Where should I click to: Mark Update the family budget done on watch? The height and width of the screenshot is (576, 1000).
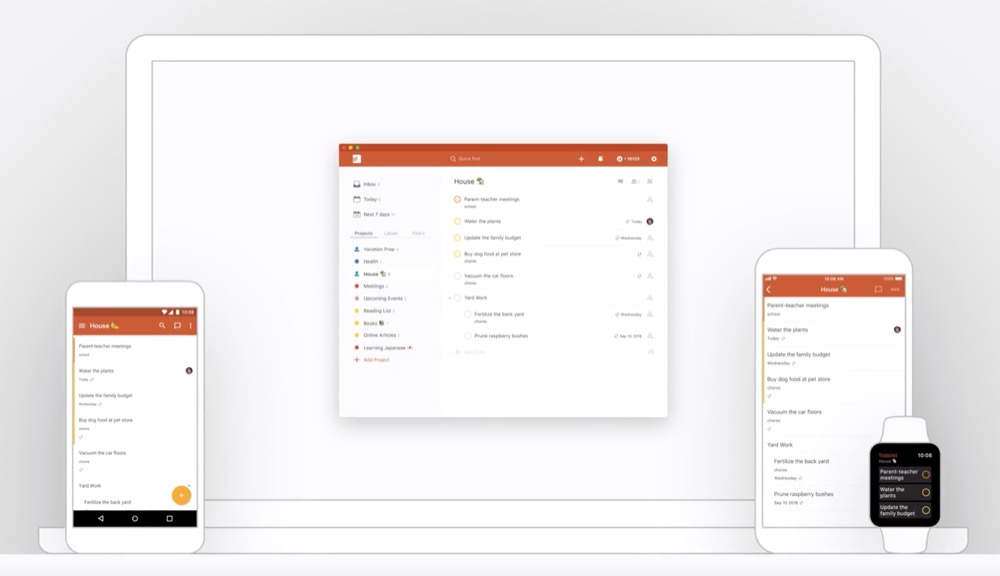(926, 510)
